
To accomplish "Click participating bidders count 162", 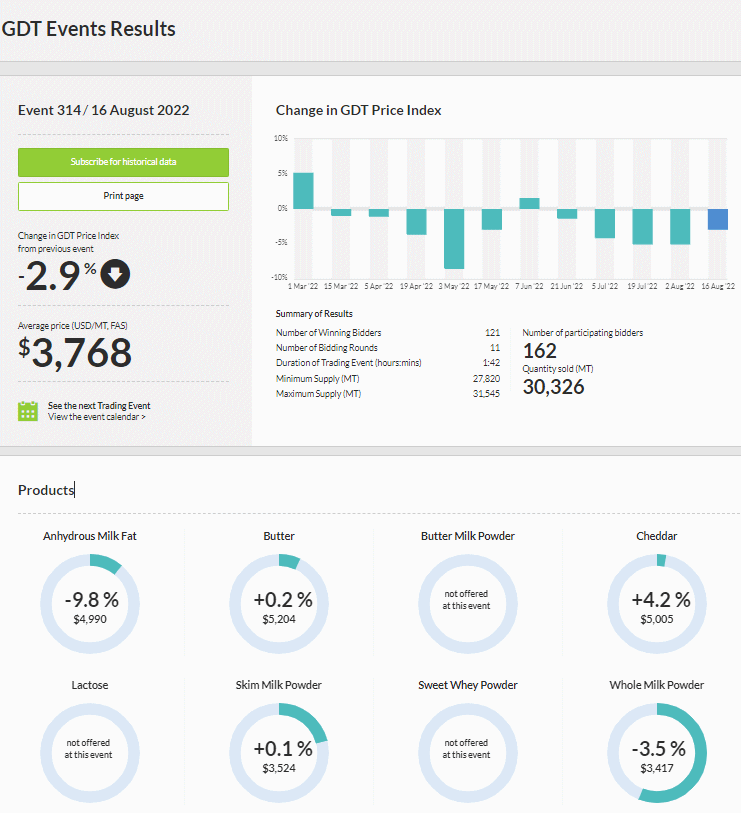I will [540, 351].
